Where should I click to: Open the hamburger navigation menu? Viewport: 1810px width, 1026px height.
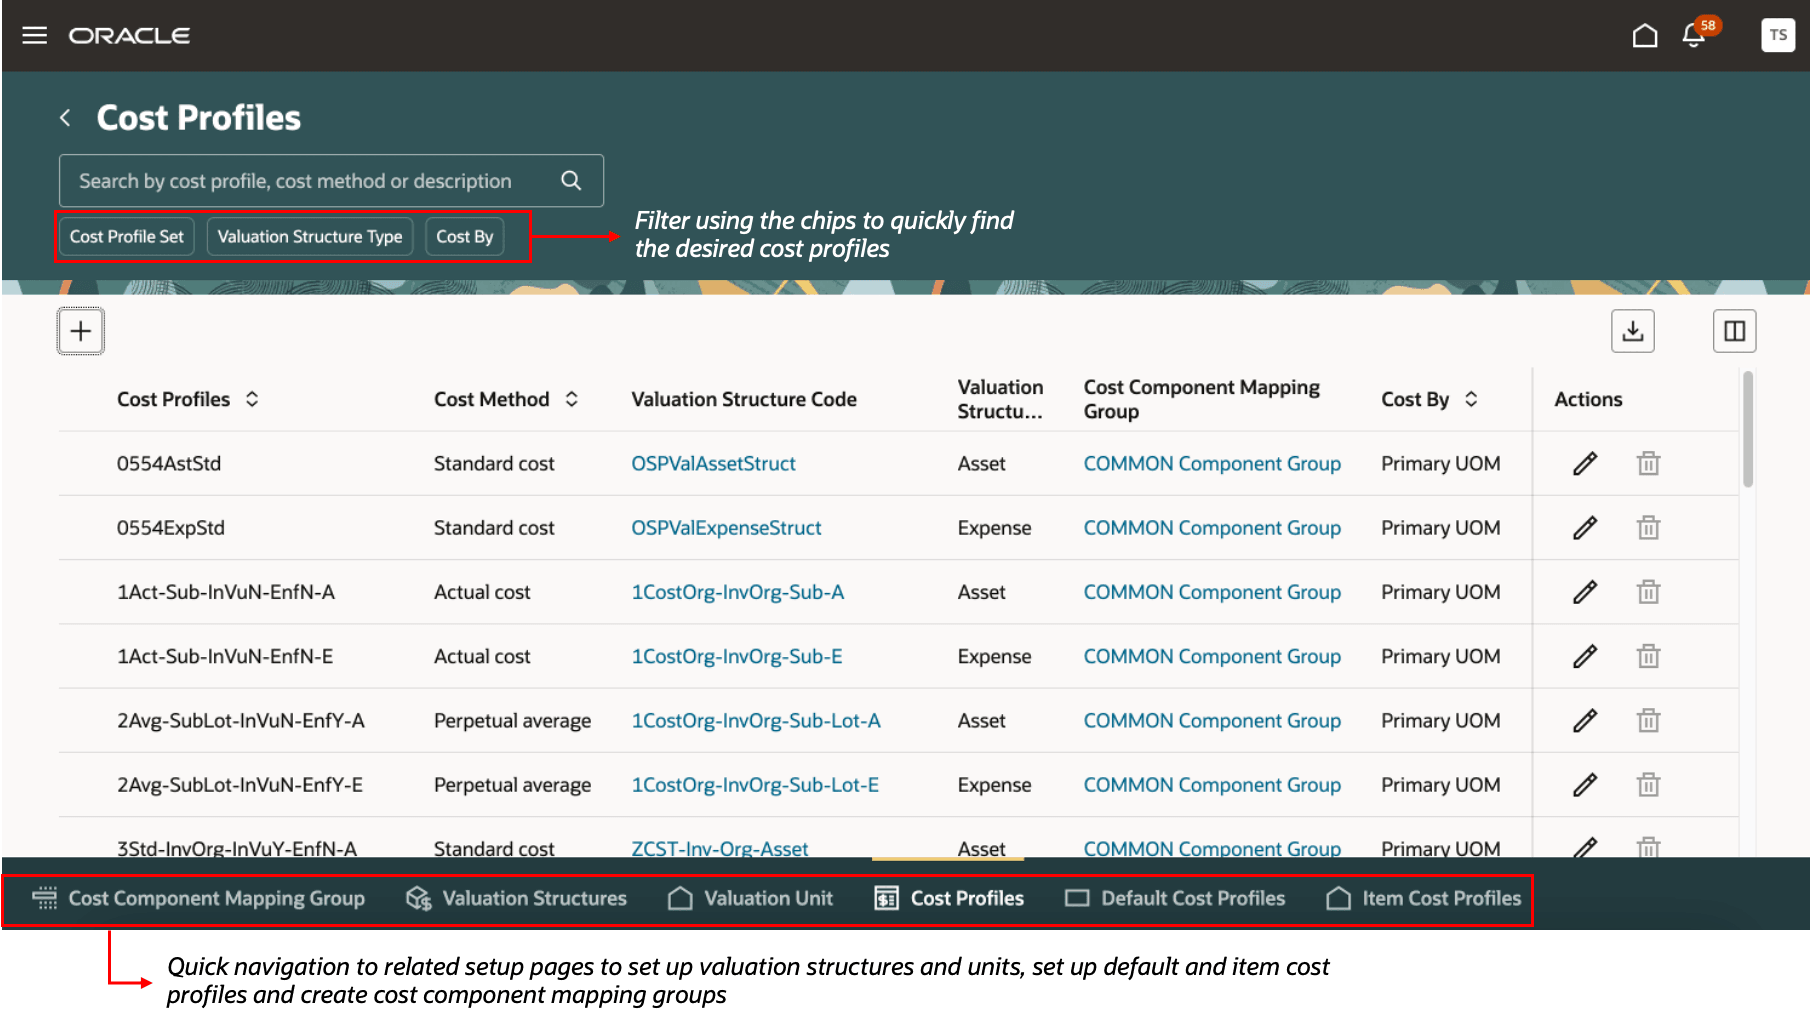pyautogui.click(x=35, y=36)
